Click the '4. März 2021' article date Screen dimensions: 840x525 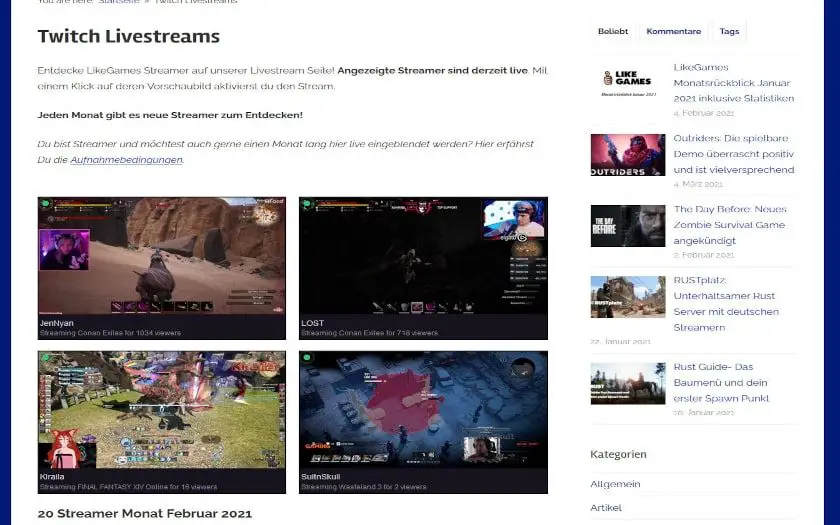698,184
